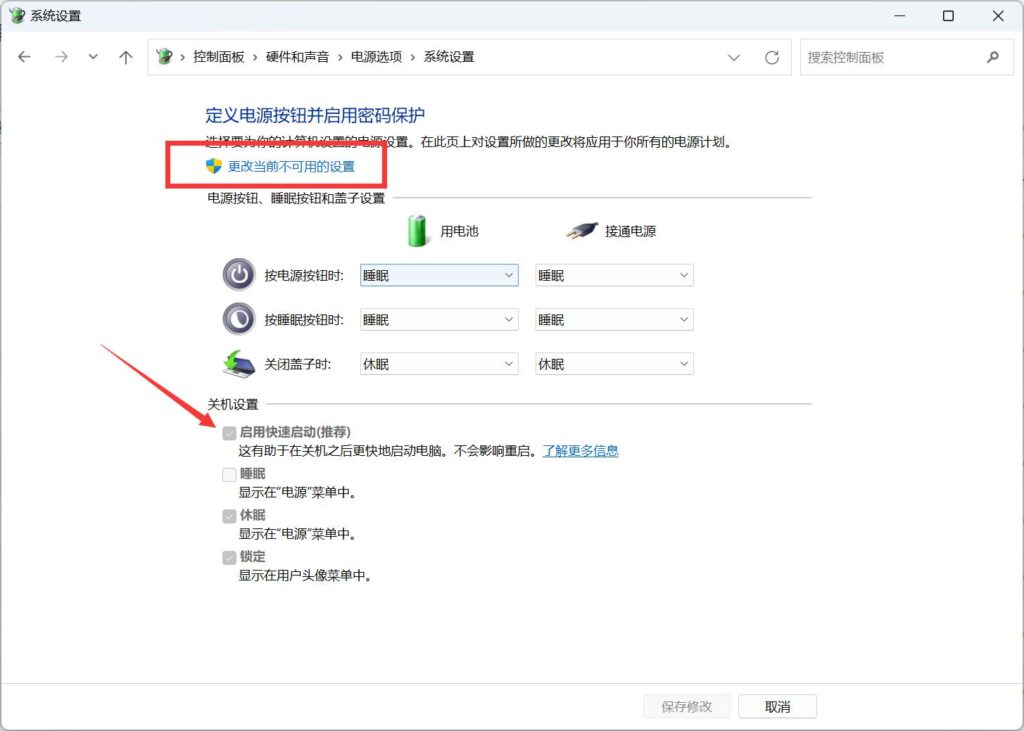Click the 取消 button
This screenshot has width=1024, height=731.
point(777,706)
